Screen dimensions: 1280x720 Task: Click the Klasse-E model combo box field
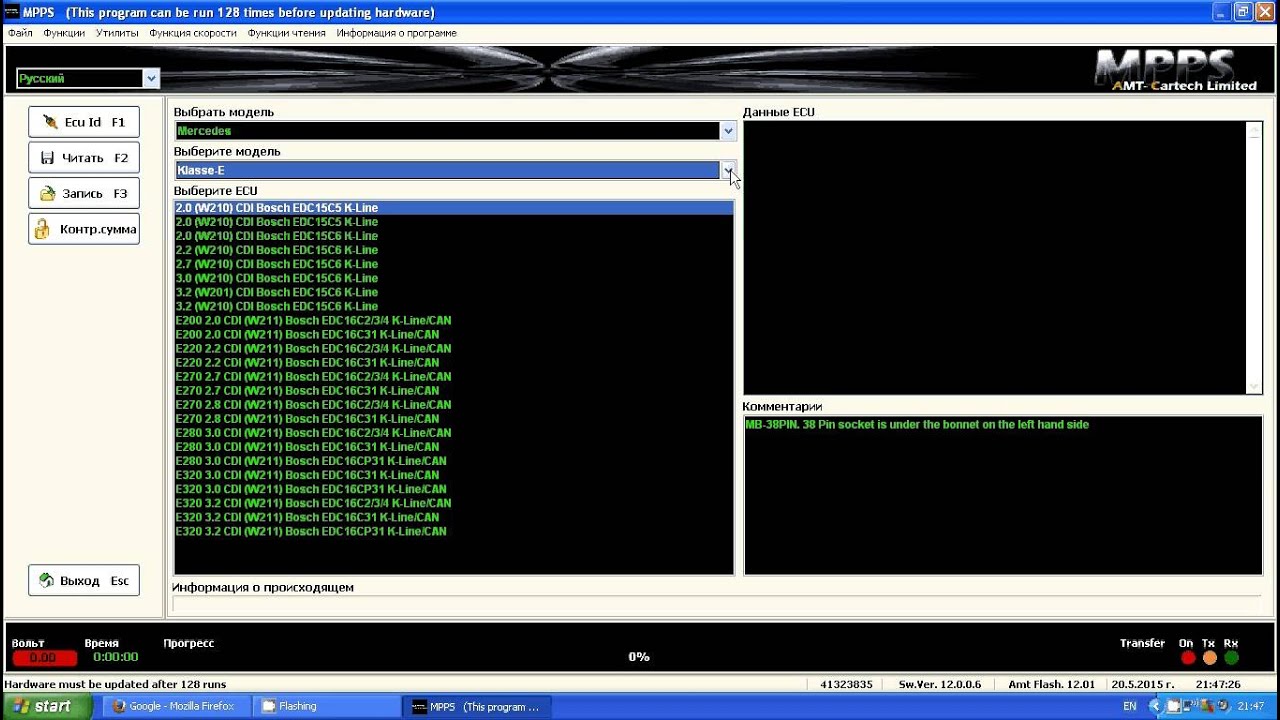click(x=448, y=171)
